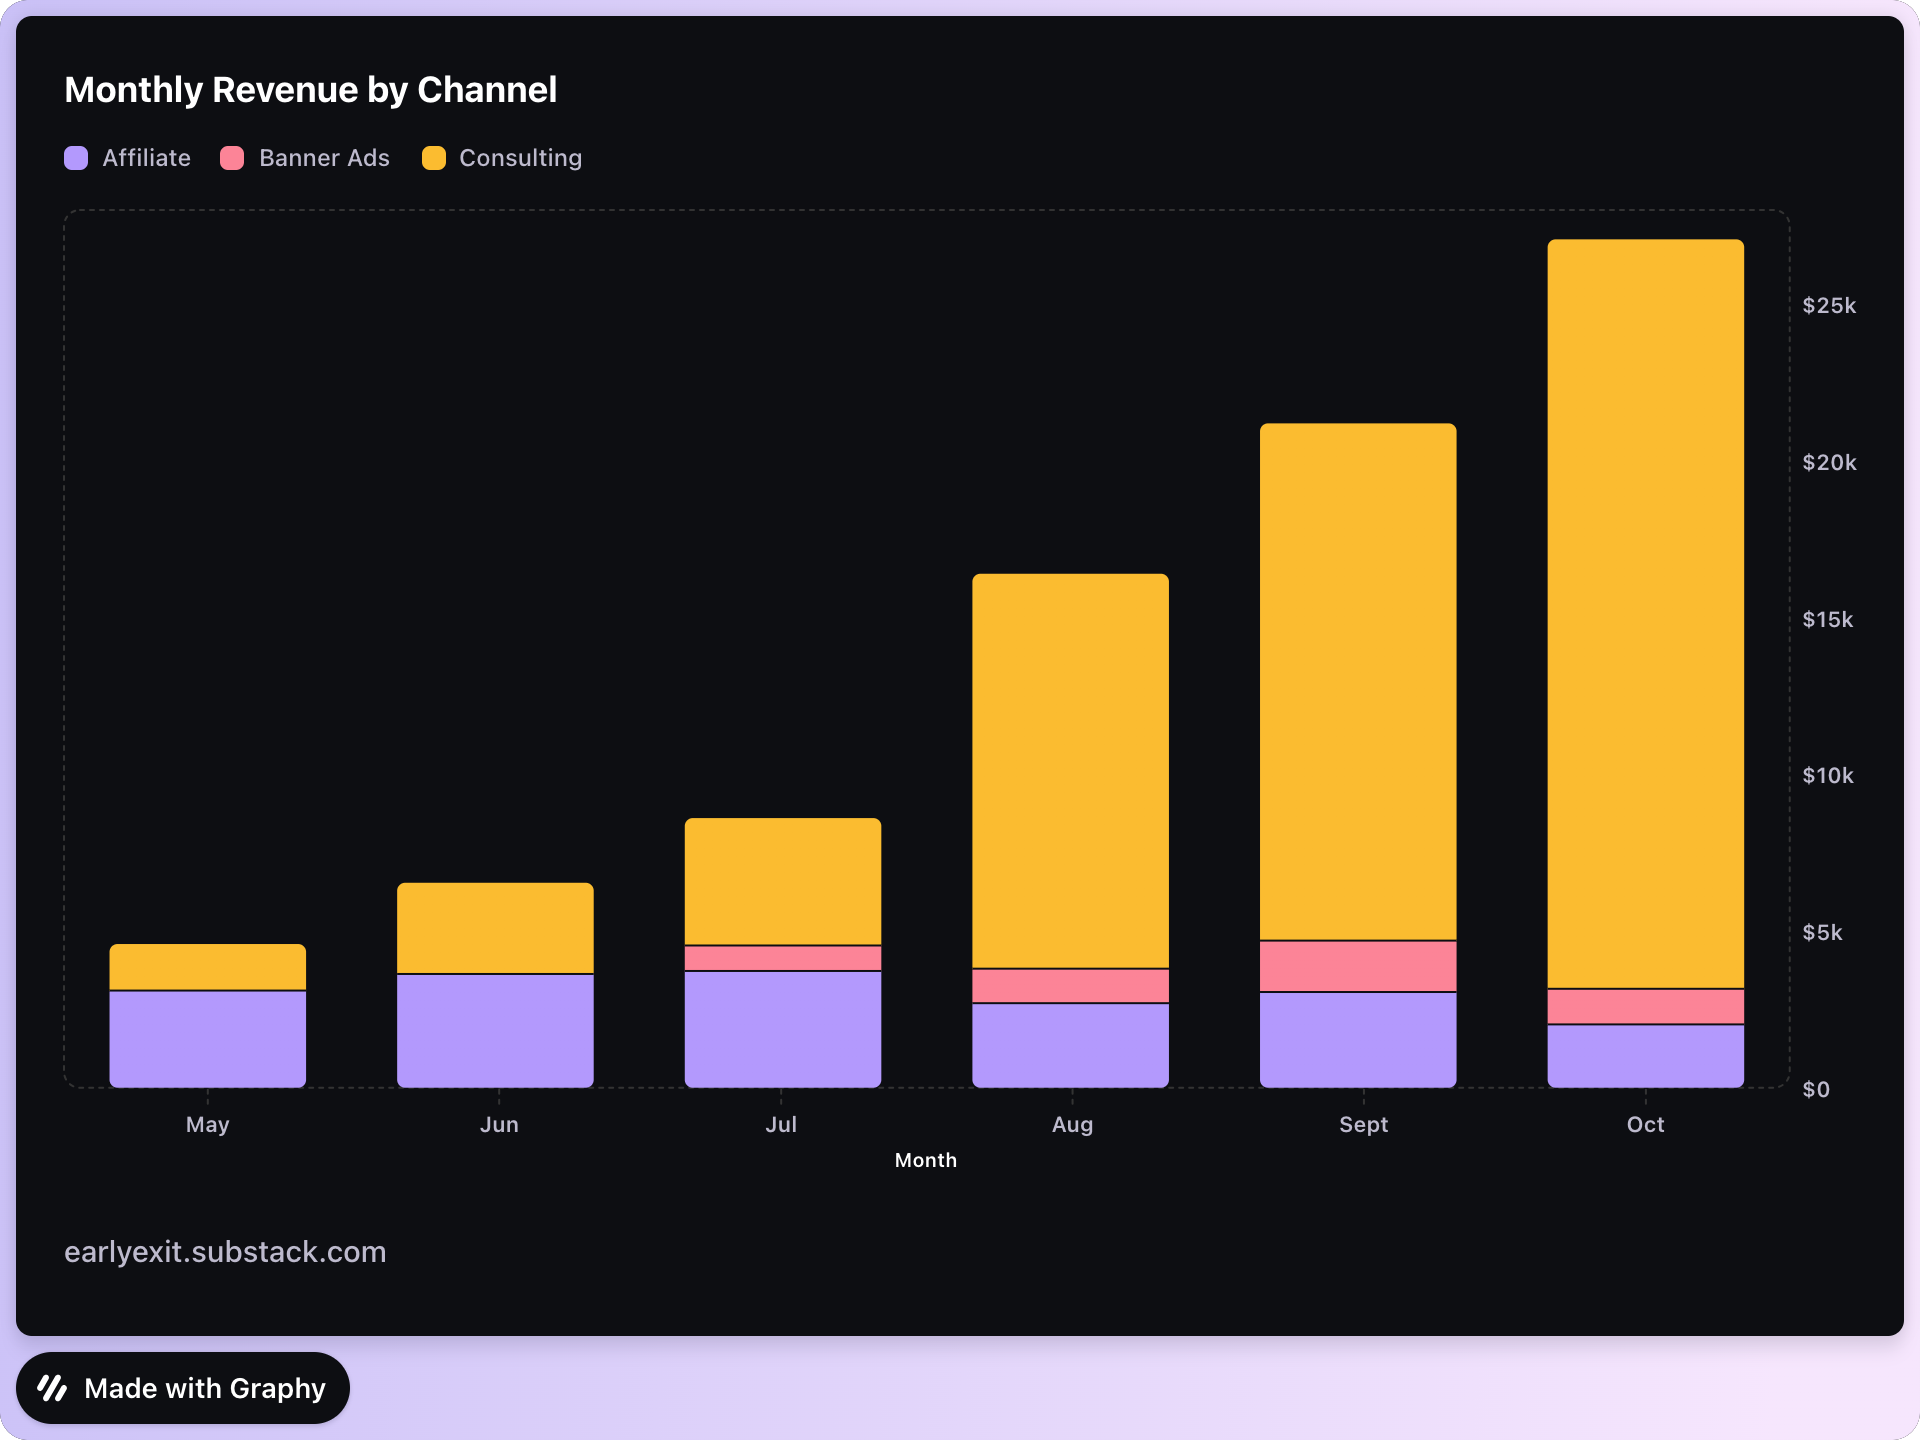Viewport: 1920px width, 1440px height.
Task: Click the Graphy logo icon in the badge
Action: [x=52, y=1388]
